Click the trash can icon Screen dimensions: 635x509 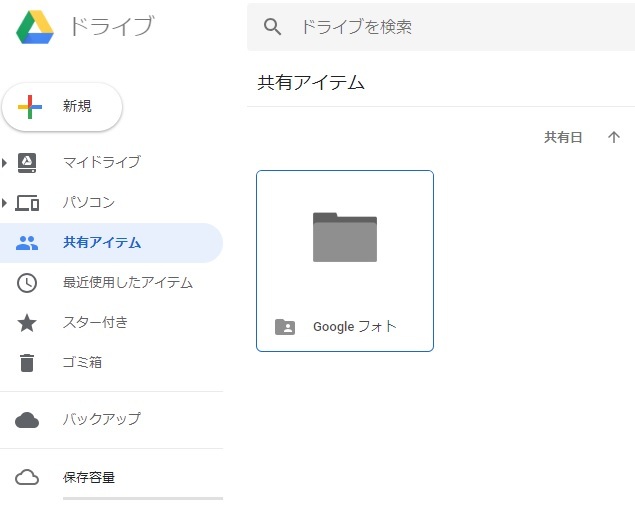click(x=28, y=363)
